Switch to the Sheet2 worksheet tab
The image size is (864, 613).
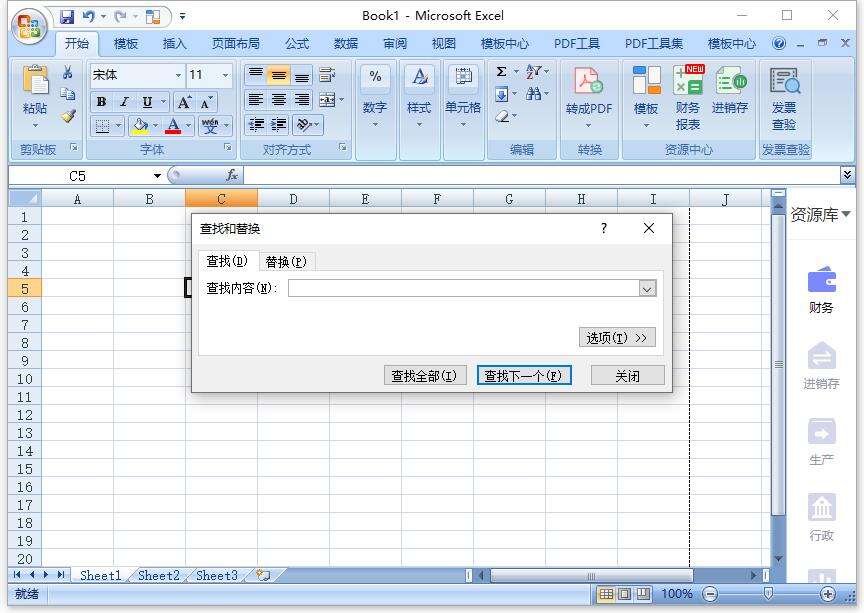[159, 576]
